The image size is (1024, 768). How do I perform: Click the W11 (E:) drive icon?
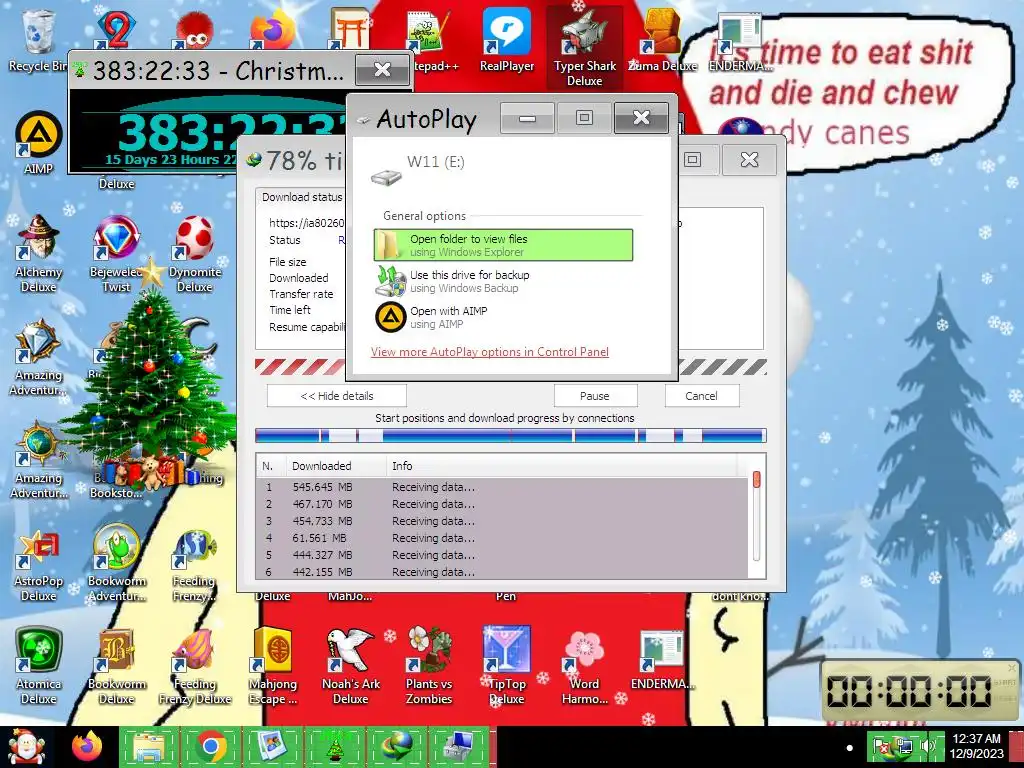pyautogui.click(x=386, y=177)
